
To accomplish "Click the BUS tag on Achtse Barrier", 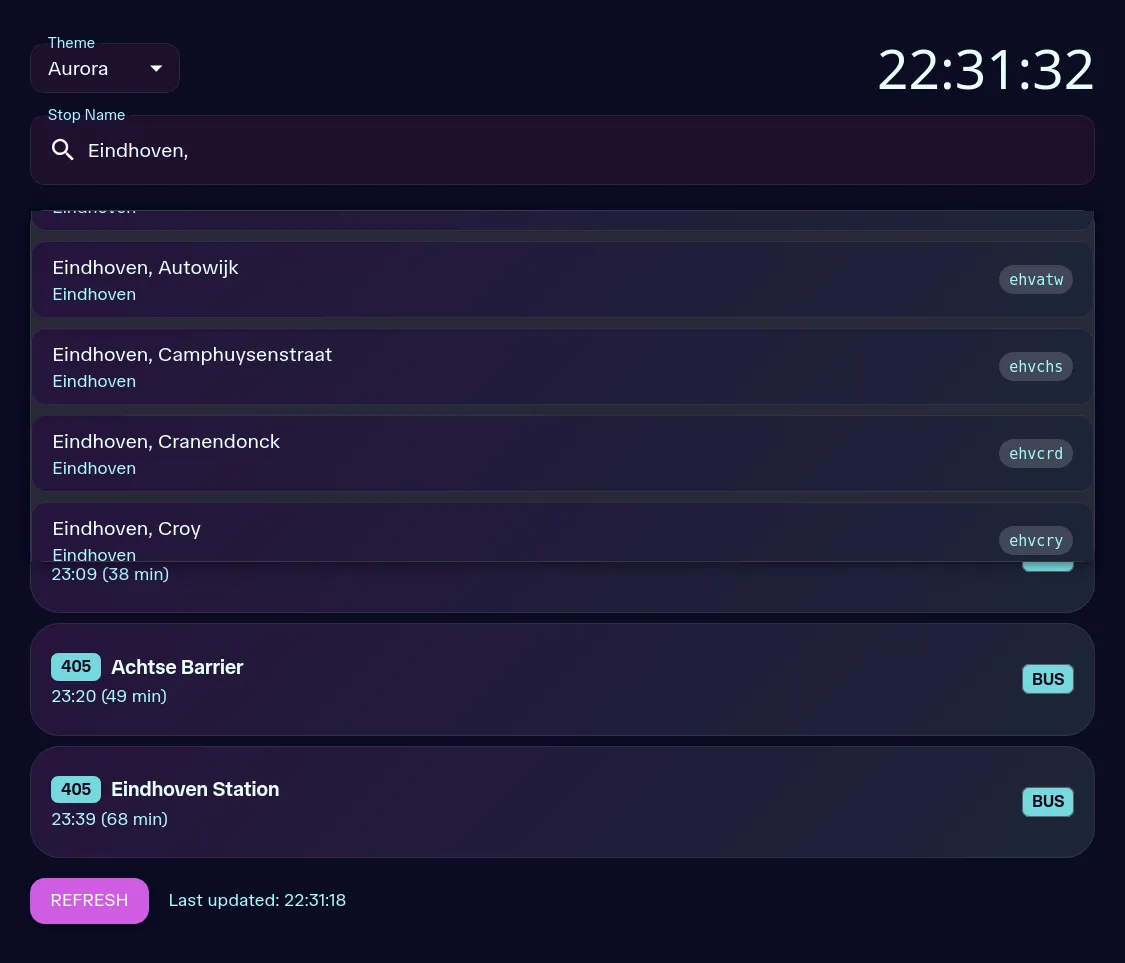I will point(1047,680).
